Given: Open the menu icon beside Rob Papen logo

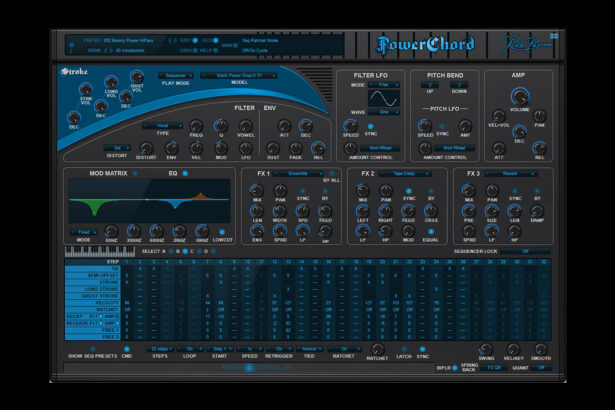Looking at the screenshot, I should (554, 36).
